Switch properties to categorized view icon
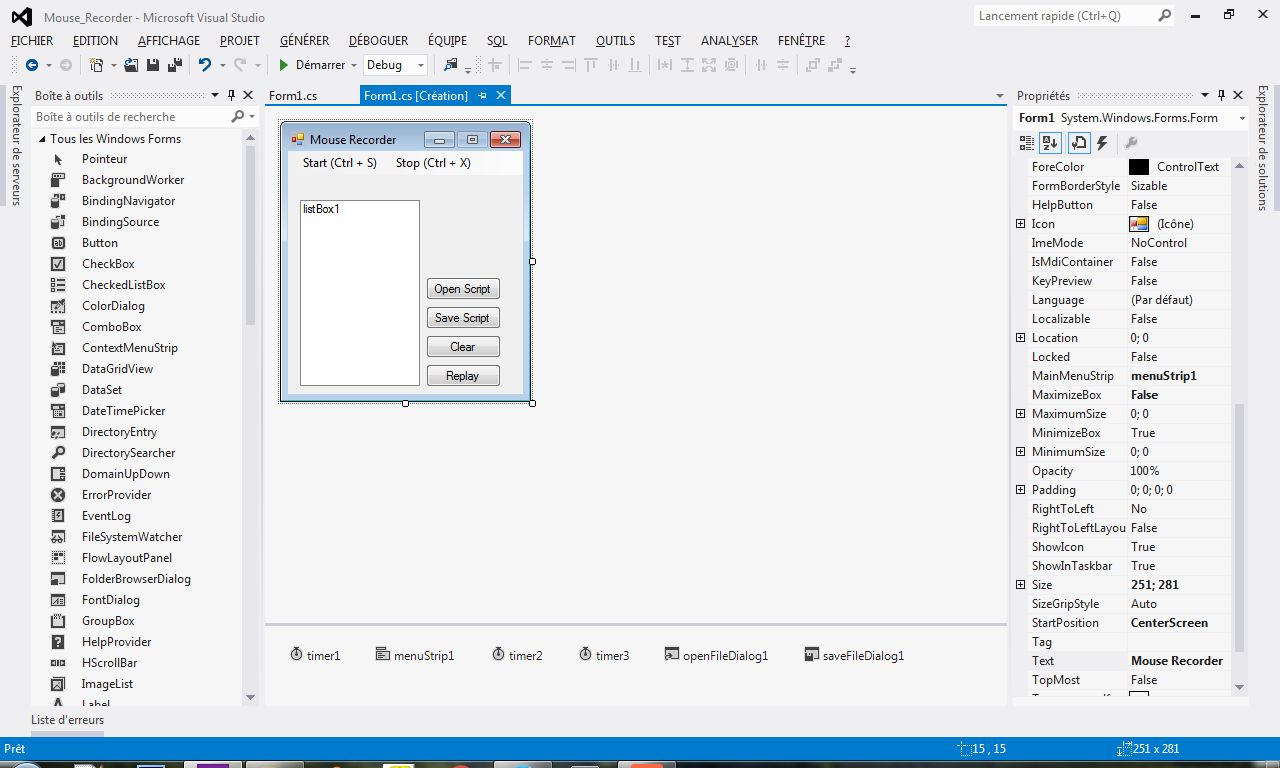This screenshot has height=768, width=1280. coord(1027,143)
